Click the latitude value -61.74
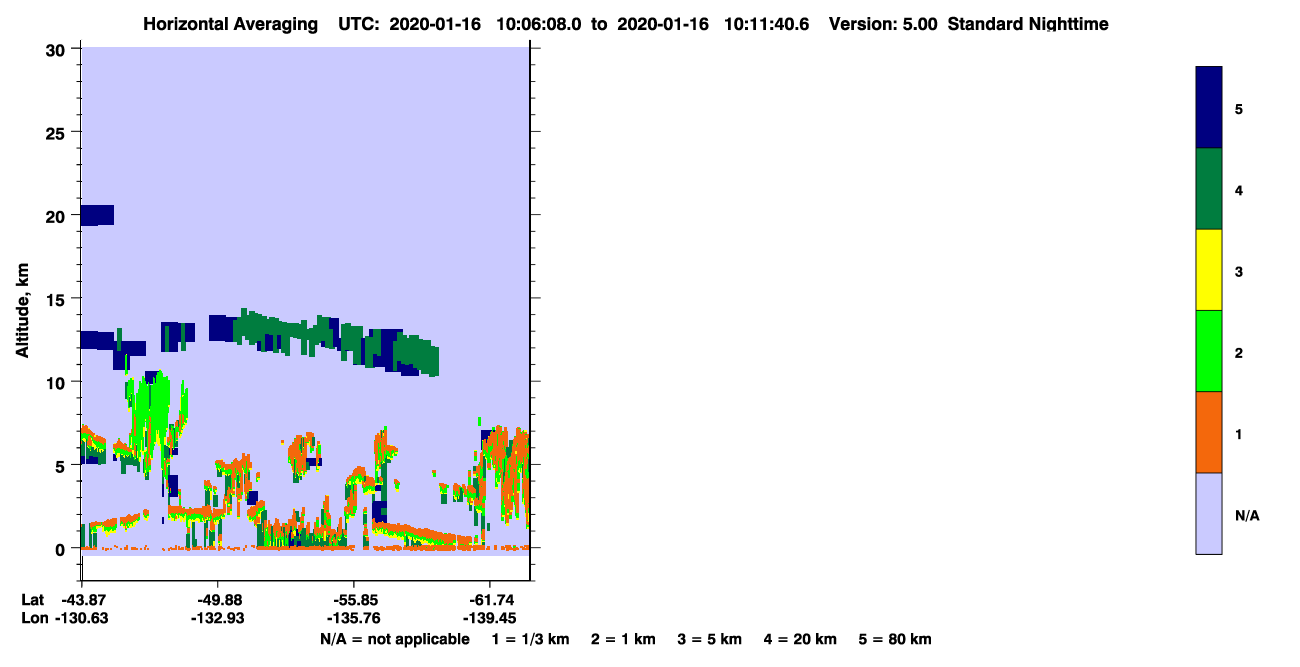Viewport: 1300px width, 667px height. click(x=489, y=600)
